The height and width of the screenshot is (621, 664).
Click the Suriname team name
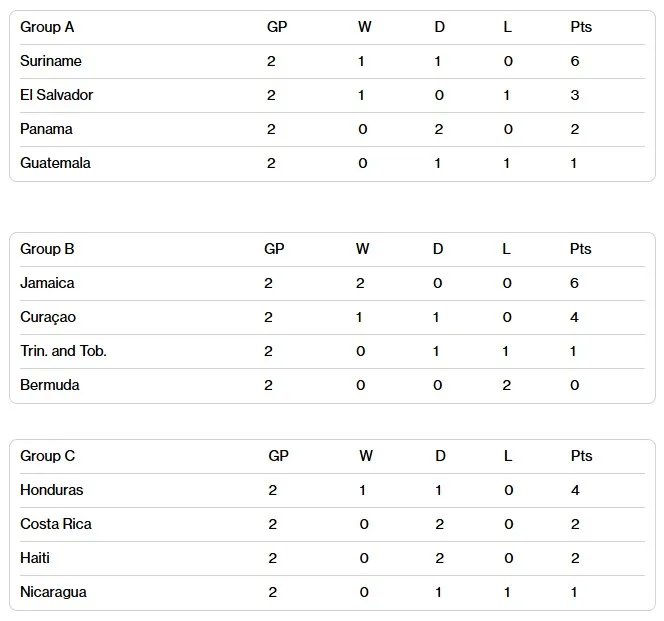click(51, 61)
